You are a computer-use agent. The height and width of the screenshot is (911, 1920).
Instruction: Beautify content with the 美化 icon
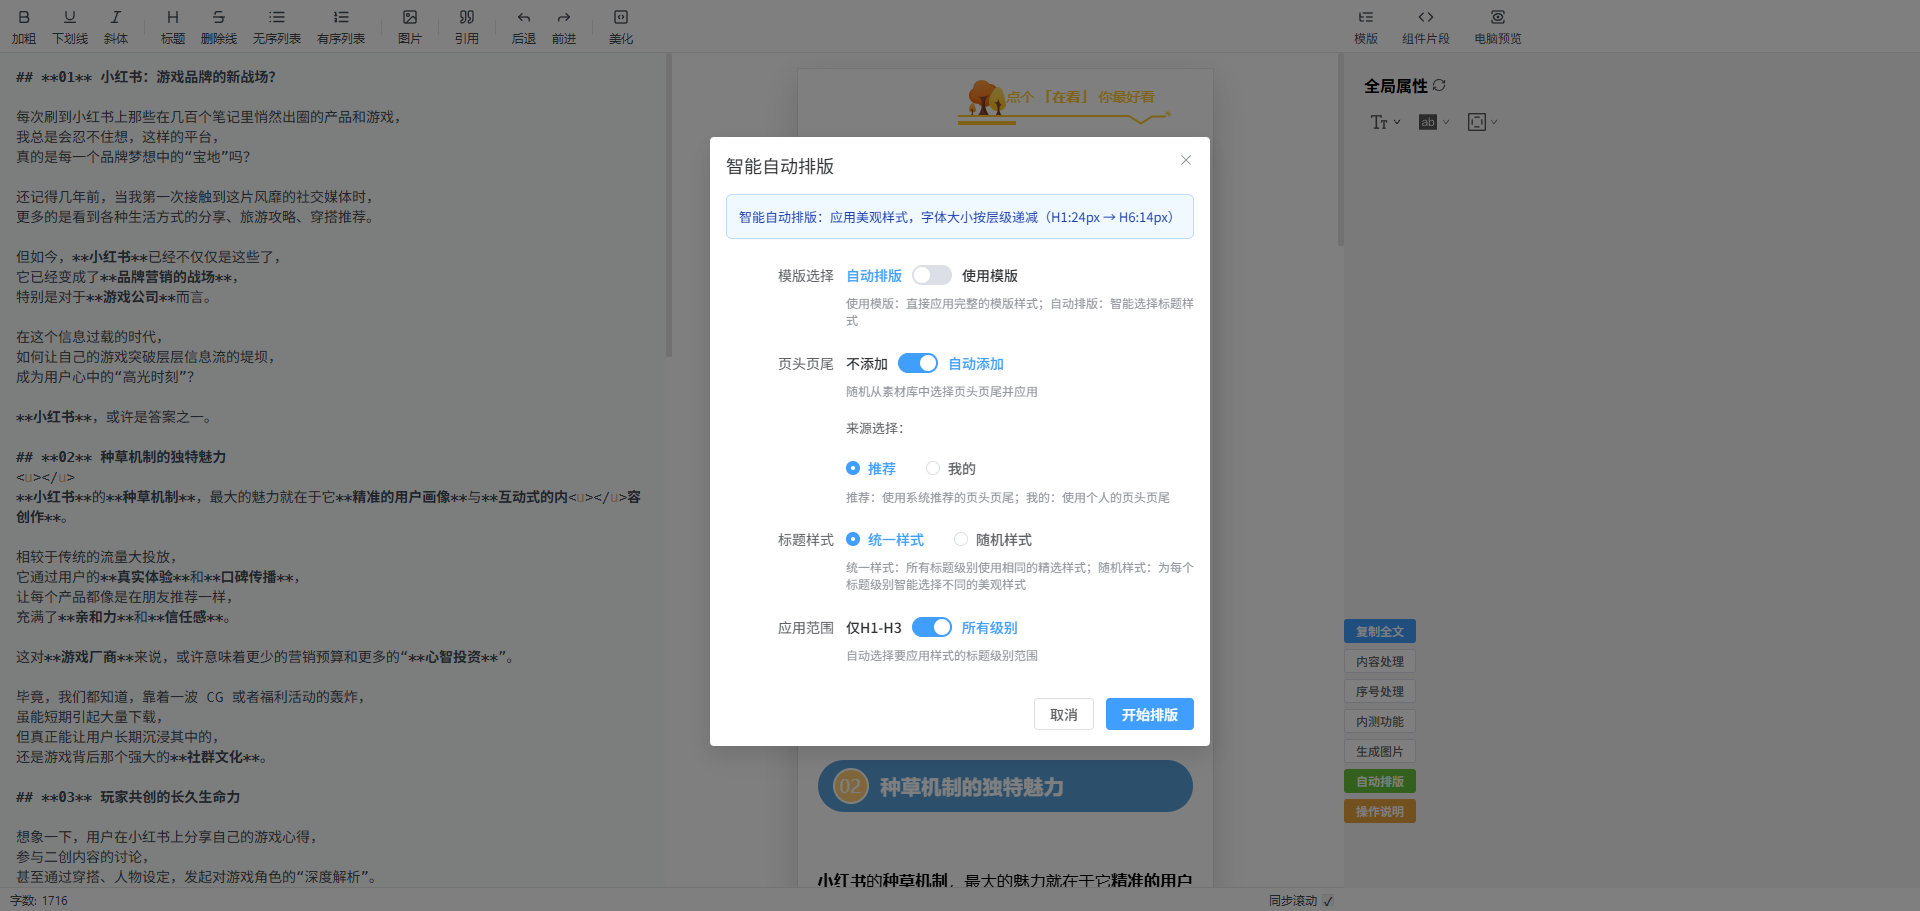click(621, 27)
